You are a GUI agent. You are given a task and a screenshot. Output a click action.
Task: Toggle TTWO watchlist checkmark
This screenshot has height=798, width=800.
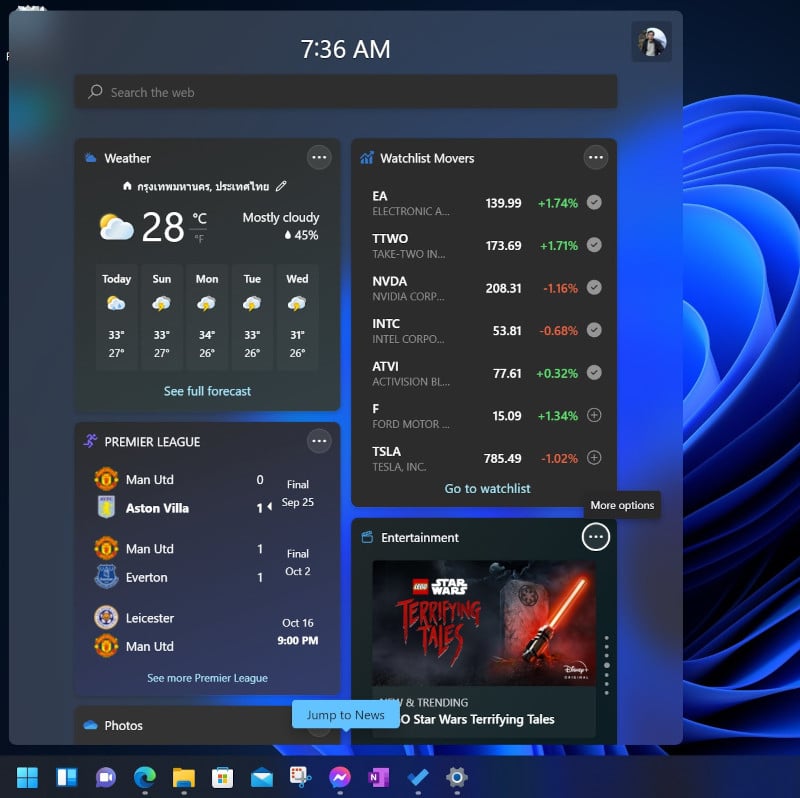point(594,245)
